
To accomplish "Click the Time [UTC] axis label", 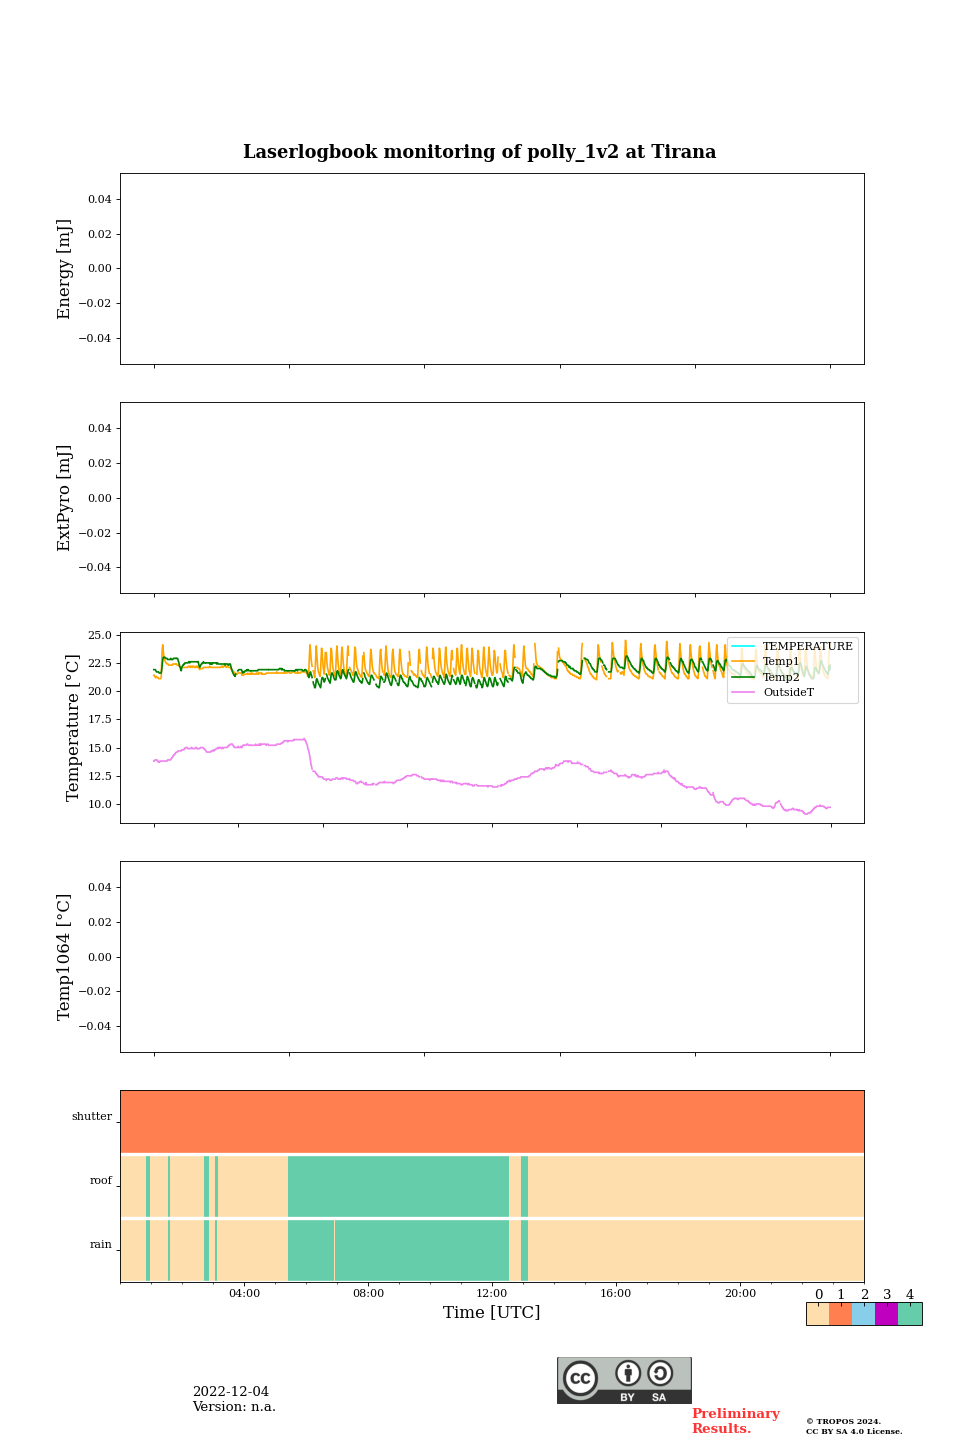I will pos(492,1313).
